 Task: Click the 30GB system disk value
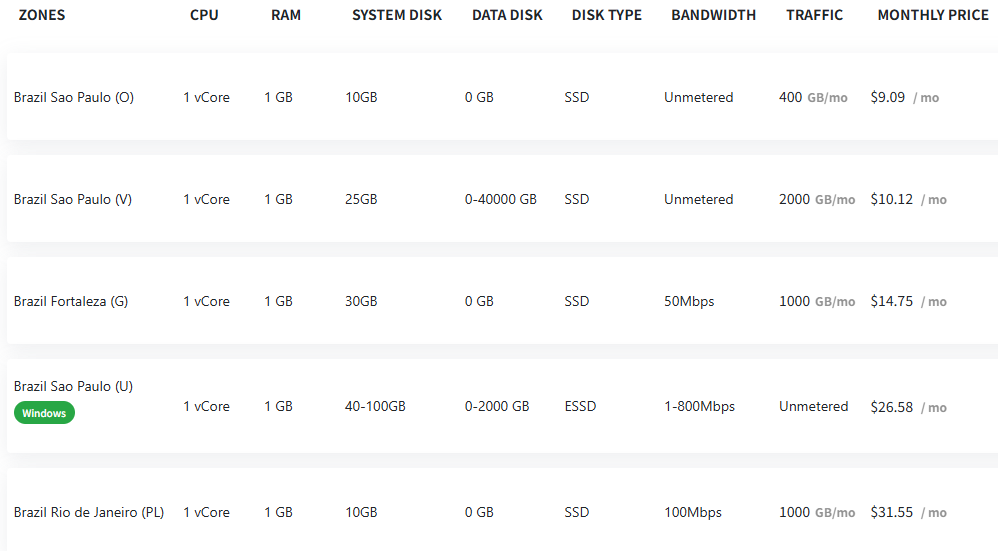coord(361,301)
